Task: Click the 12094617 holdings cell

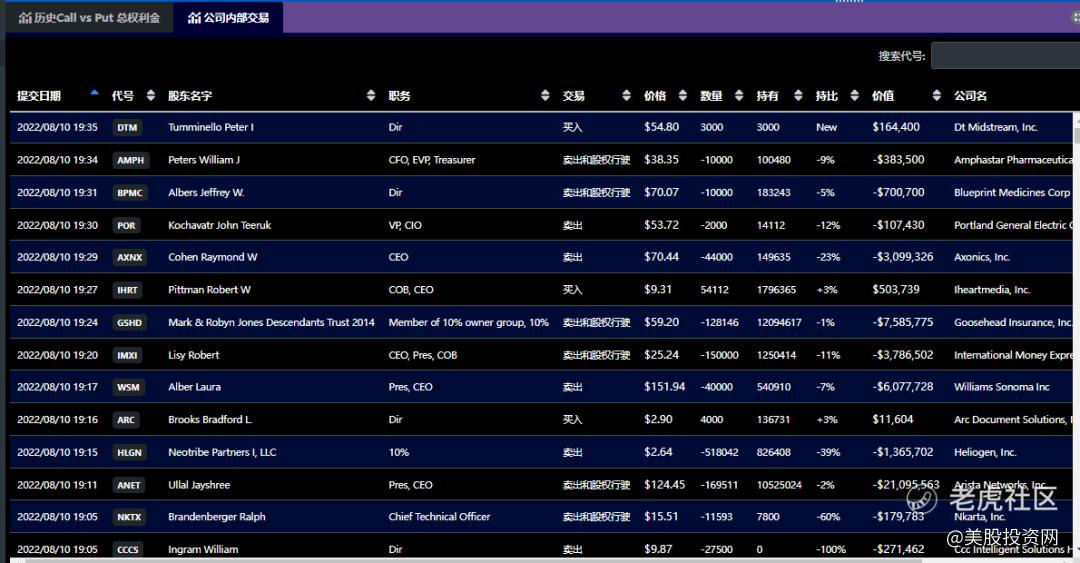Action: [779, 323]
